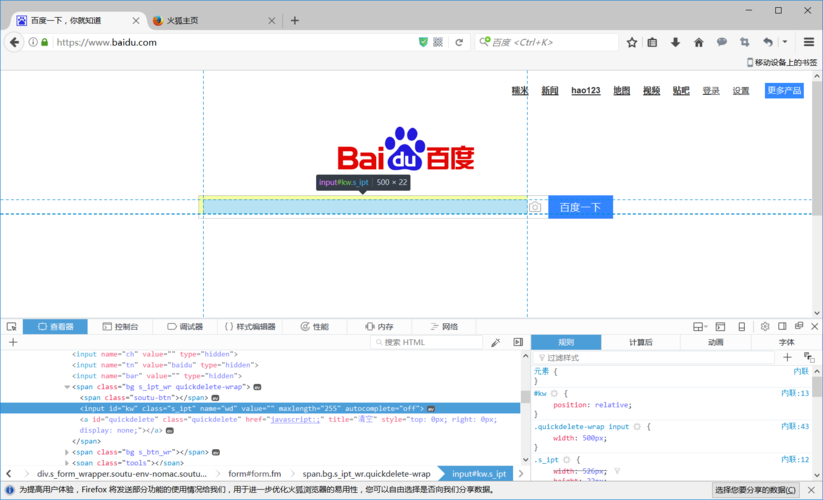Click the page vertical scrollbar

(817, 194)
